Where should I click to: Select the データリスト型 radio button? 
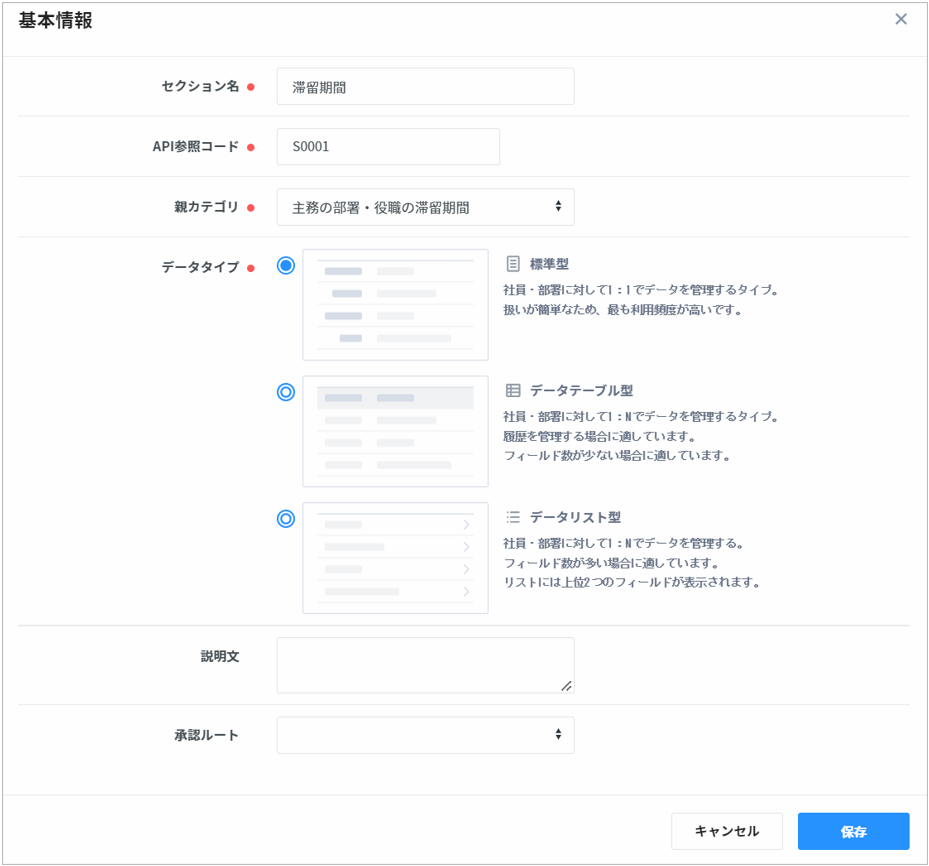[286, 518]
